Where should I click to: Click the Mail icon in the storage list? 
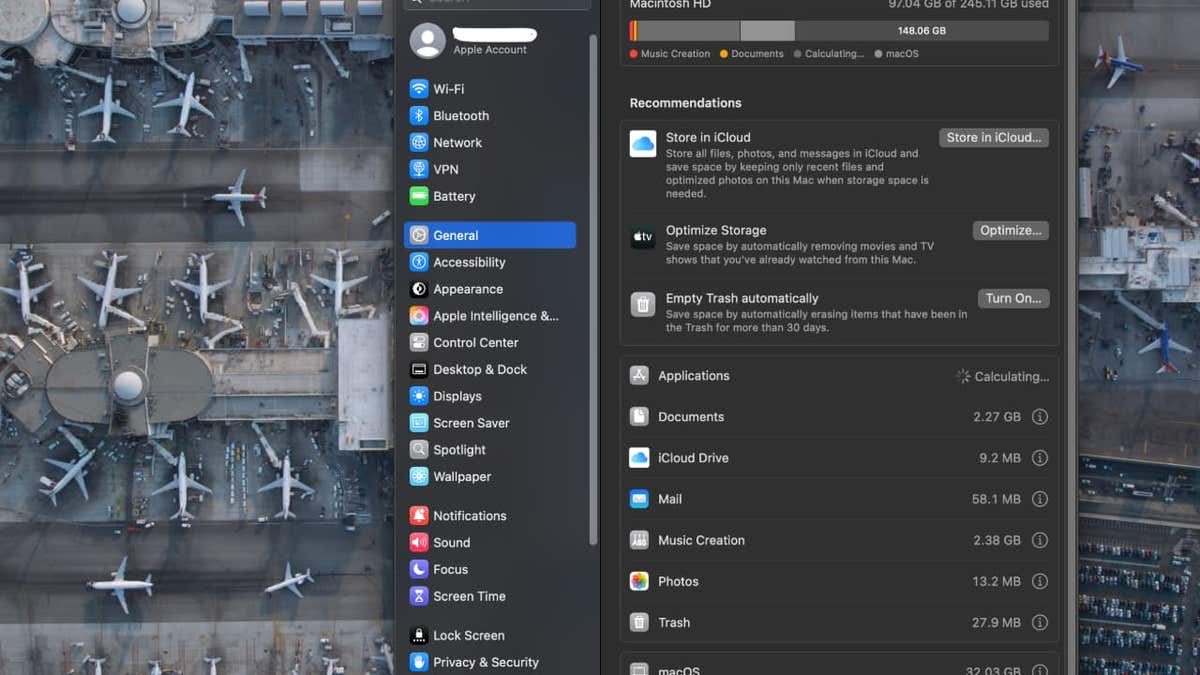(x=640, y=499)
